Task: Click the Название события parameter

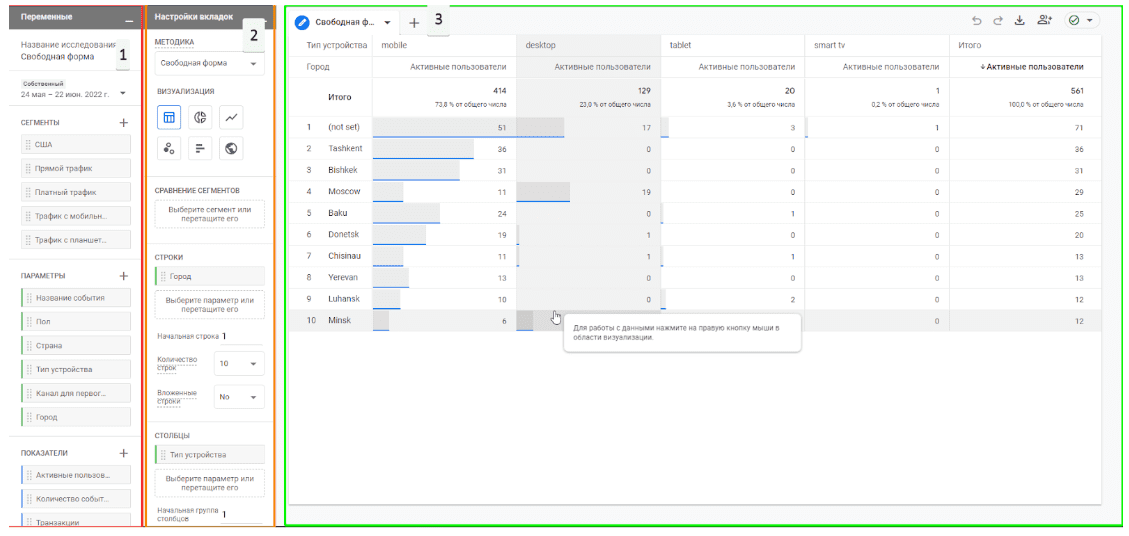Action: (76, 298)
